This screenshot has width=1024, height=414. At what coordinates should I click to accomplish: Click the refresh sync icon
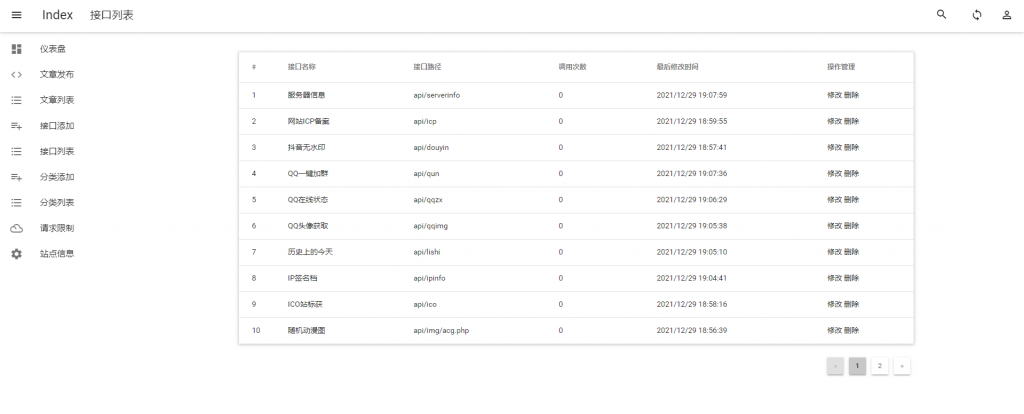pyautogui.click(x=976, y=15)
